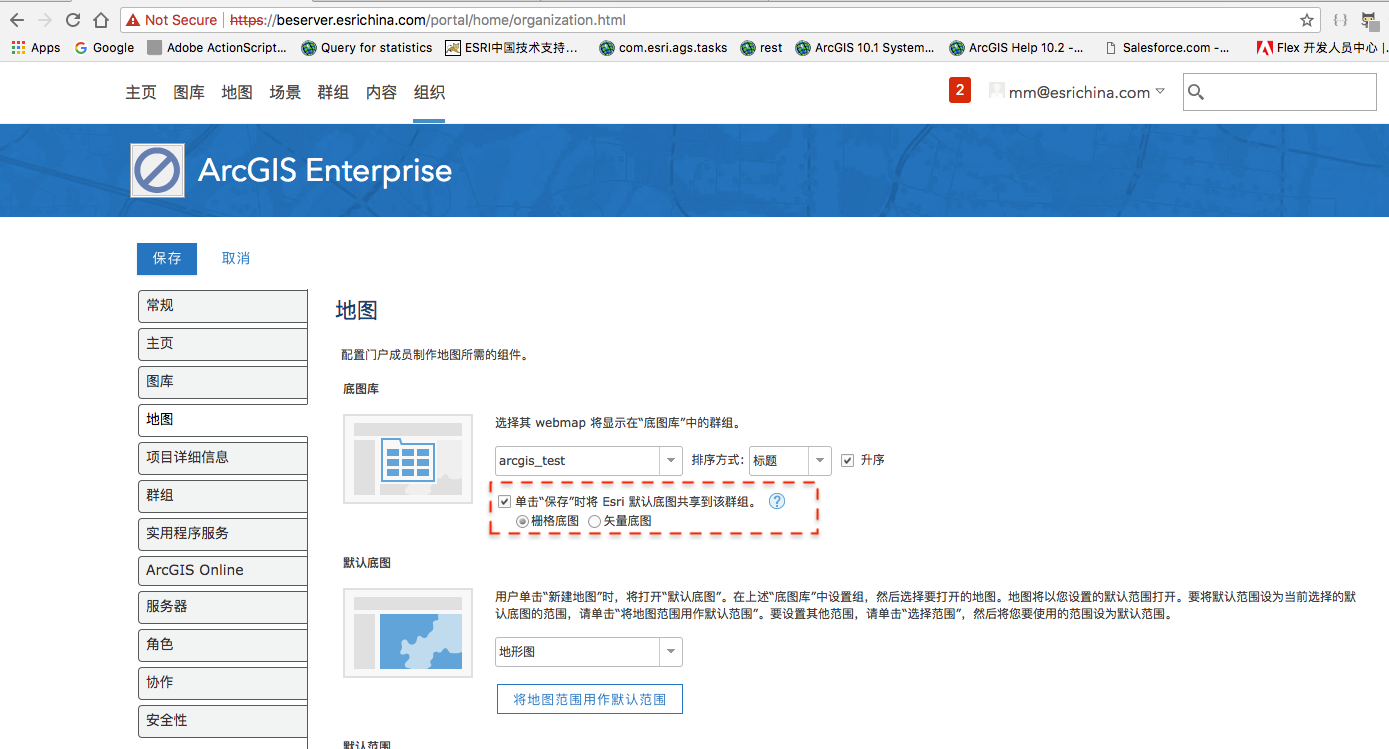The width and height of the screenshot is (1389, 749).
Task: Open help icon next to share basemaps option
Action: (x=777, y=502)
